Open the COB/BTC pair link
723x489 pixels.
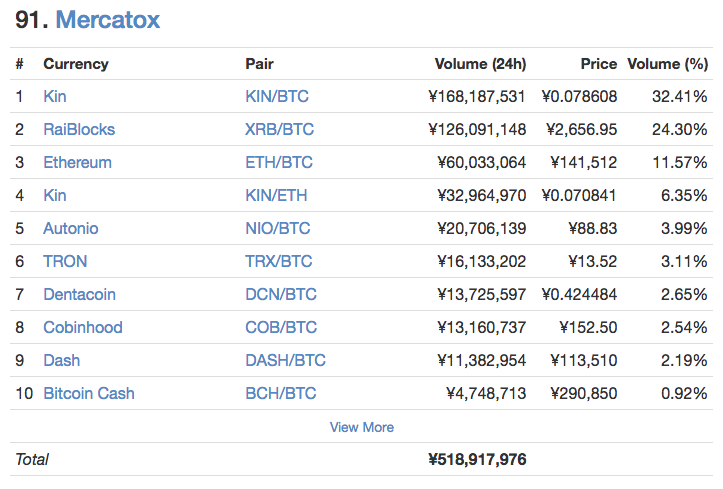tap(281, 328)
